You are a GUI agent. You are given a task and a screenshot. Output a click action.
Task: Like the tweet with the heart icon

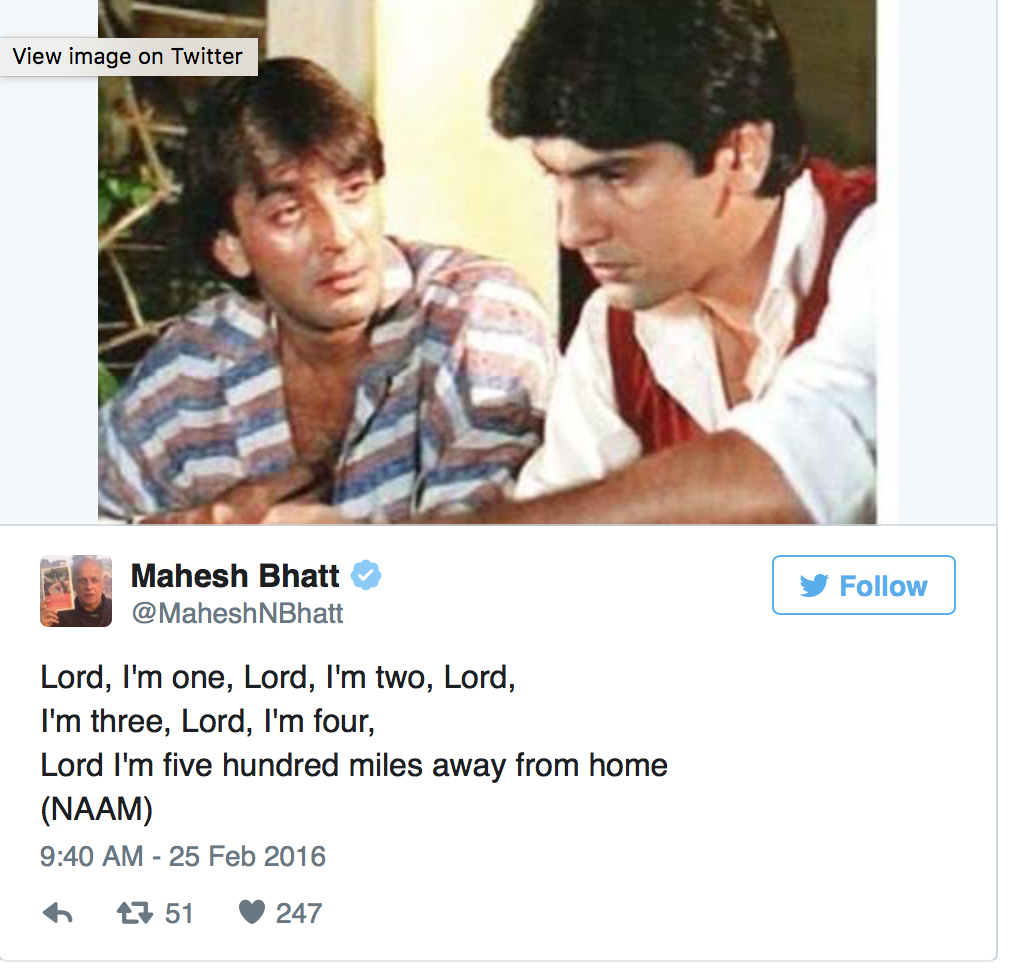[x=251, y=913]
